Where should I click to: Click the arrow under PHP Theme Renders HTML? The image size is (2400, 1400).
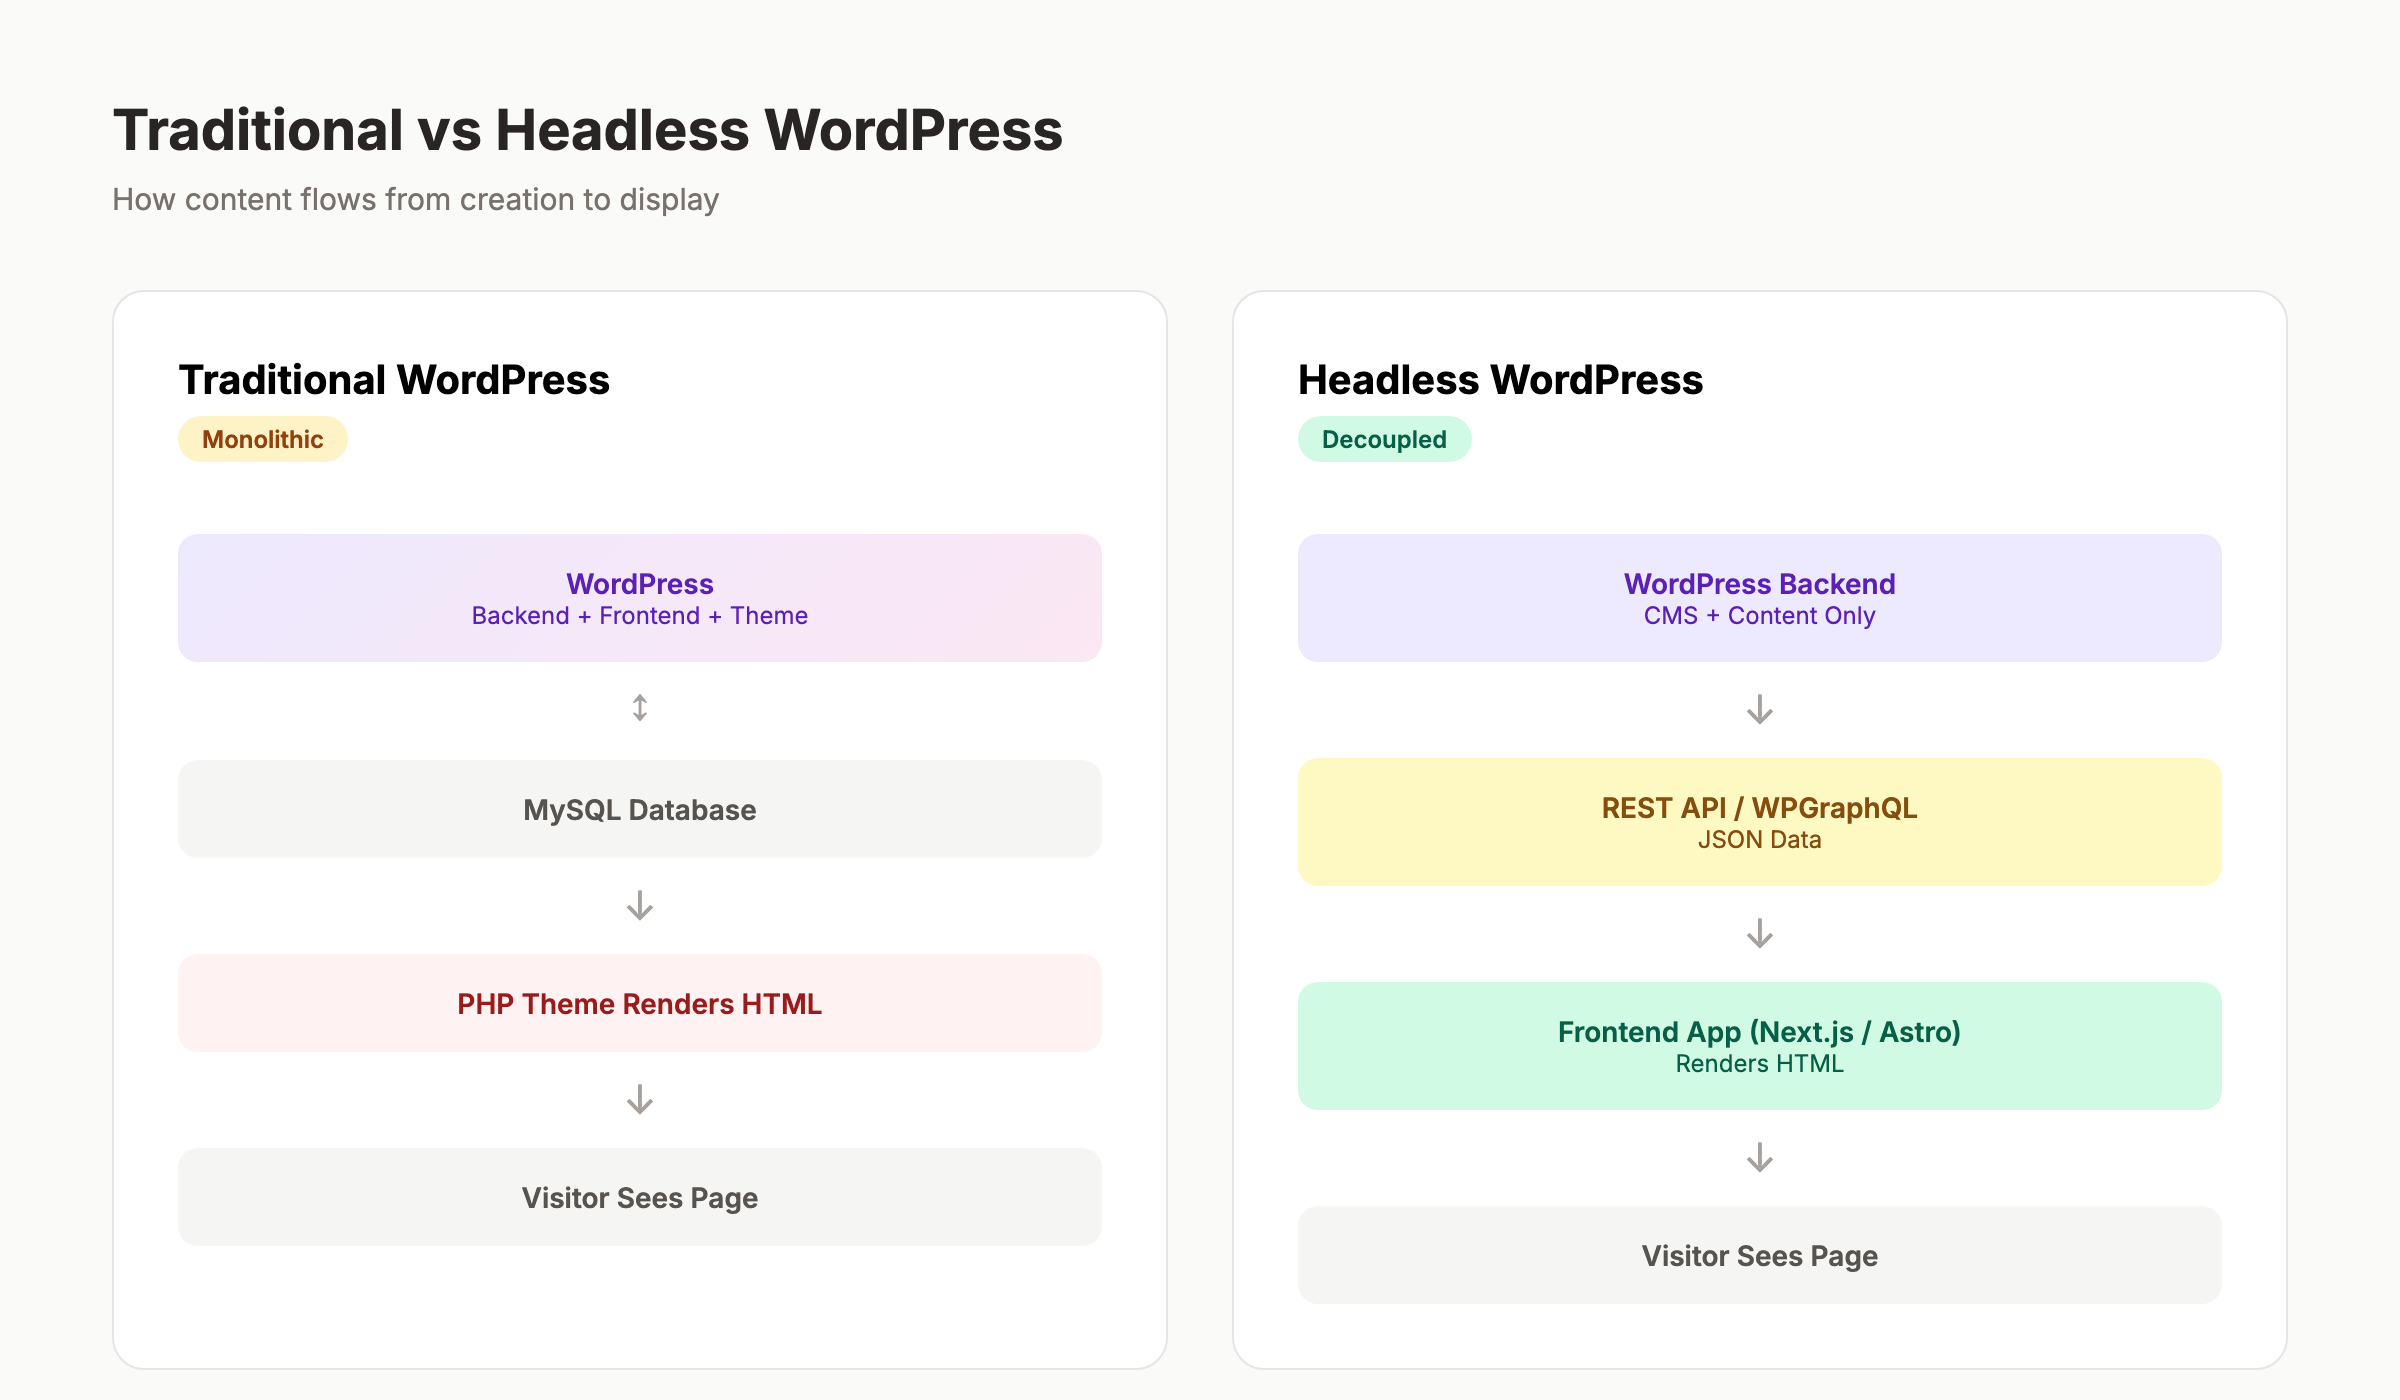pyautogui.click(x=639, y=1100)
